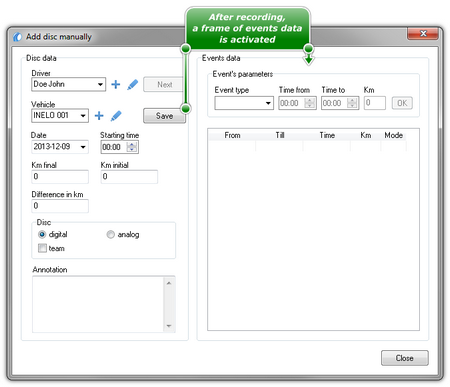Click into the event Km input field
The width and height of the screenshot is (450, 387).
coord(375,103)
